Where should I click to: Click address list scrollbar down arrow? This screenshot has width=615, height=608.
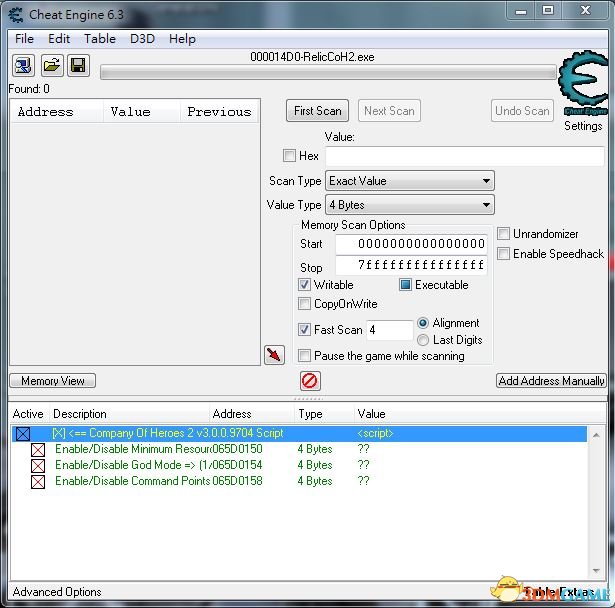(596, 571)
